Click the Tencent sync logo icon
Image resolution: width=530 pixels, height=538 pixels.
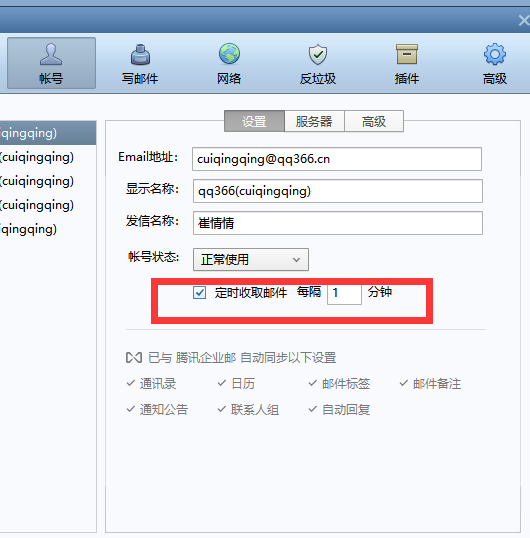point(134,358)
